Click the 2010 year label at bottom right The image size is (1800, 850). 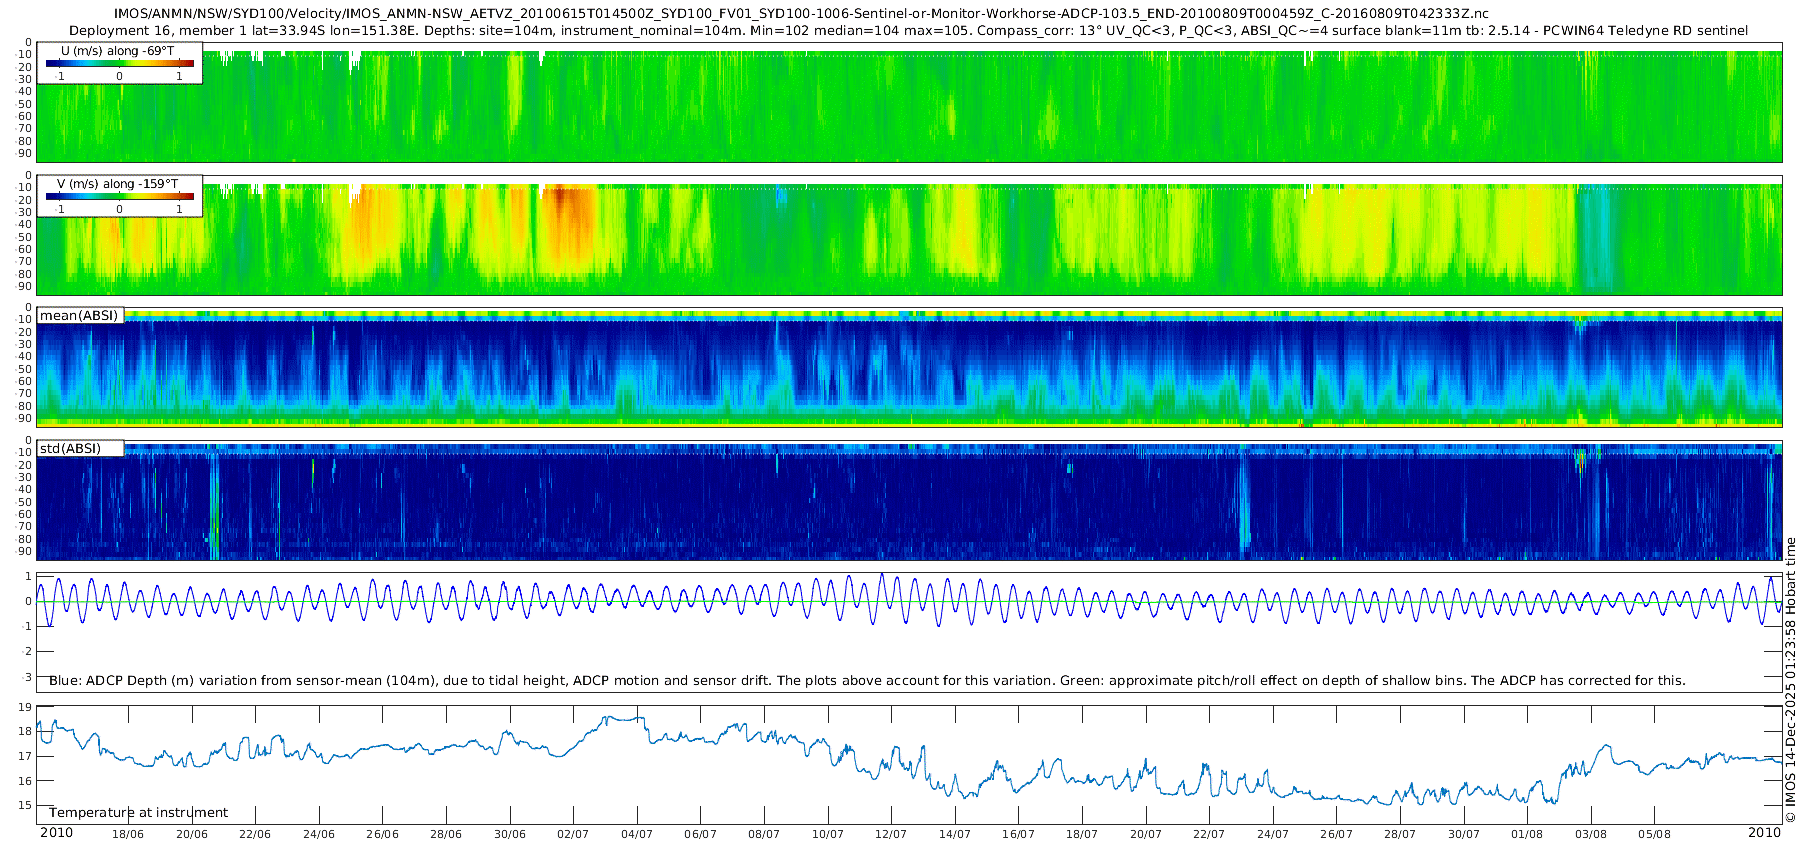point(1764,833)
